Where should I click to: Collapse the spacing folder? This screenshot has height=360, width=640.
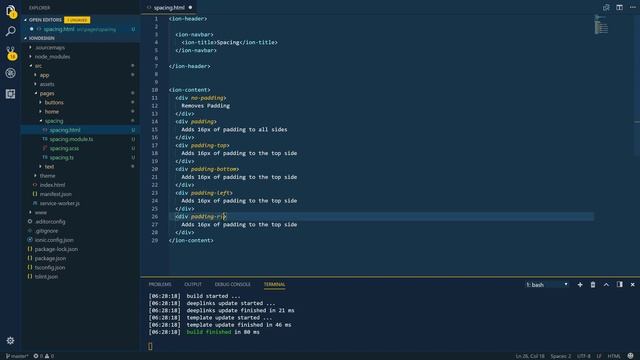[40, 121]
